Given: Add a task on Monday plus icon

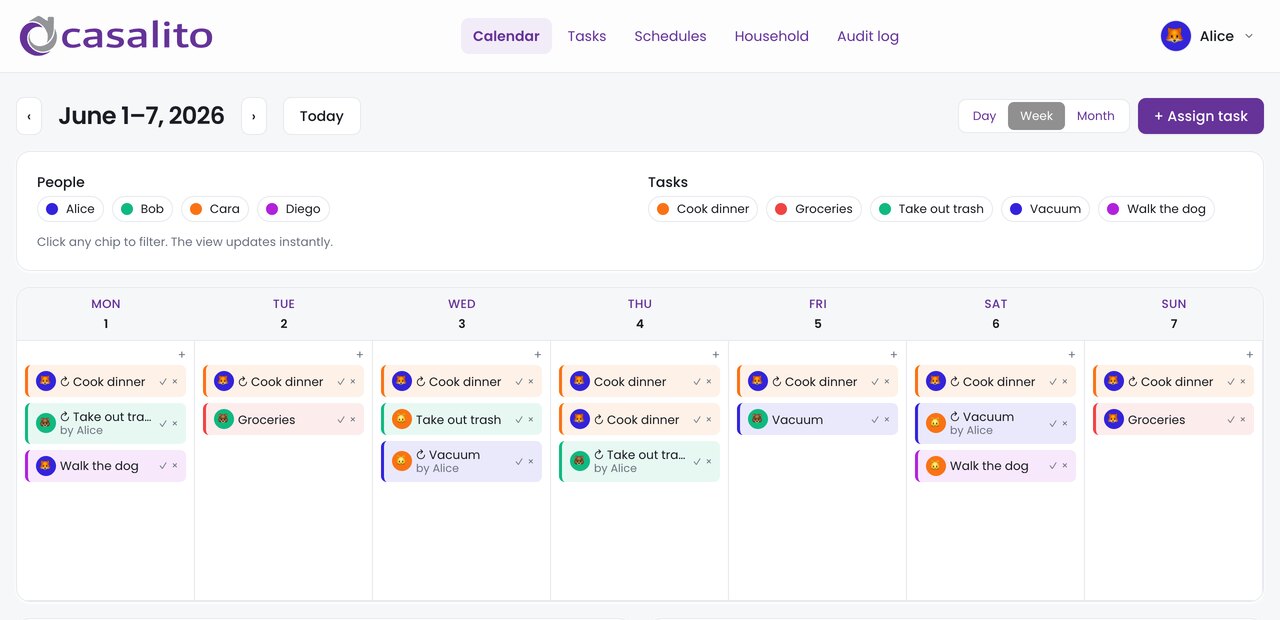Looking at the screenshot, I should 182,355.
